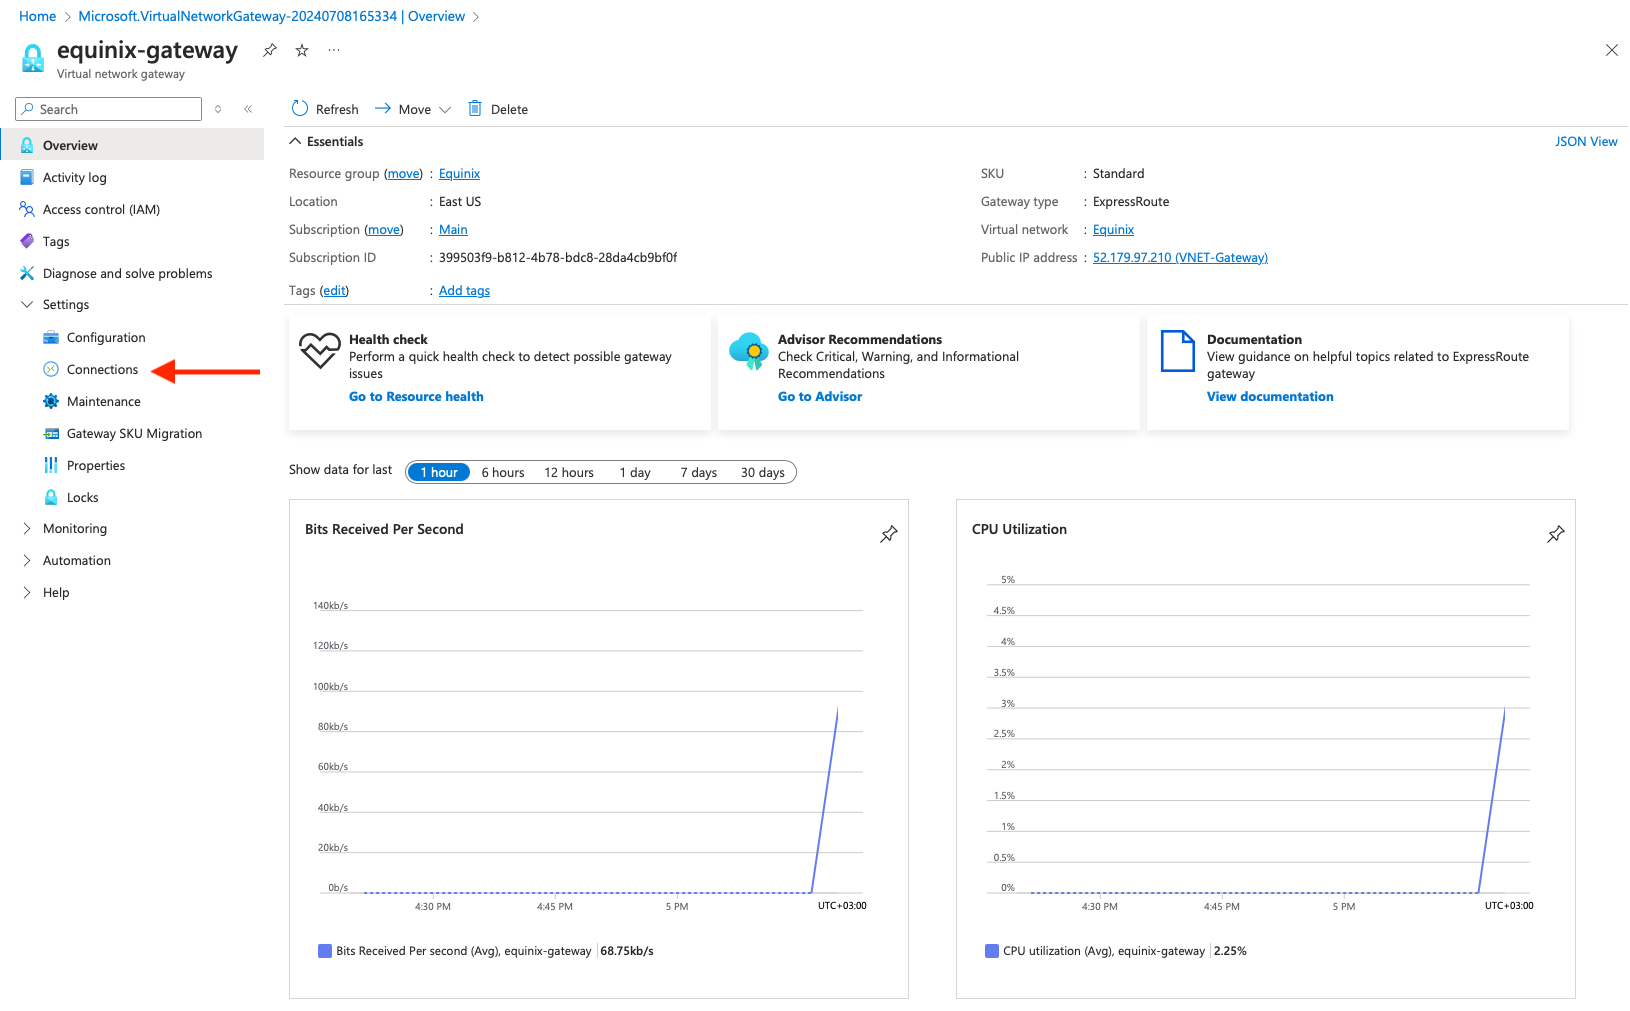Click CPU Utilization chart title

tap(1019, 529)
